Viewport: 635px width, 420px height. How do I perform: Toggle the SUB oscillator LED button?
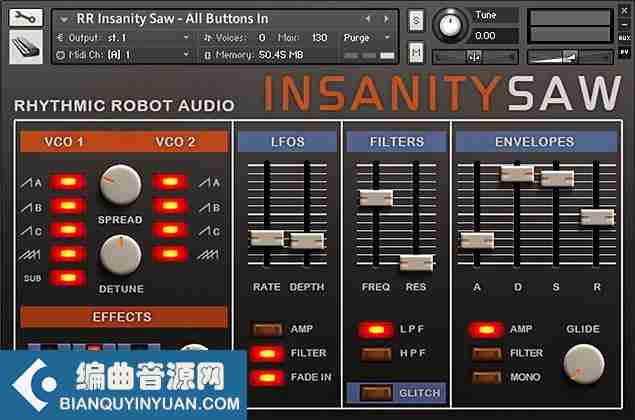pyautogui.click(x=68, y=278)
